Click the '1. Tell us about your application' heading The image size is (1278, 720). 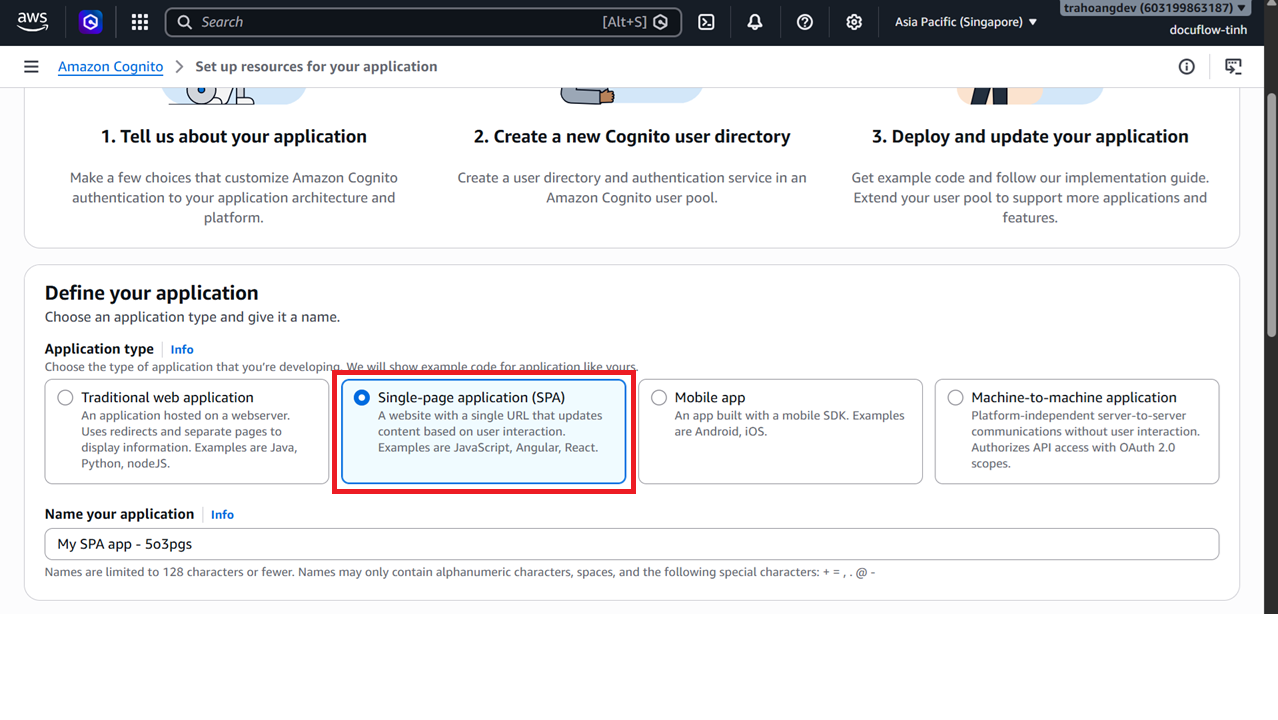pyautogui.click(x=234, y=136)
